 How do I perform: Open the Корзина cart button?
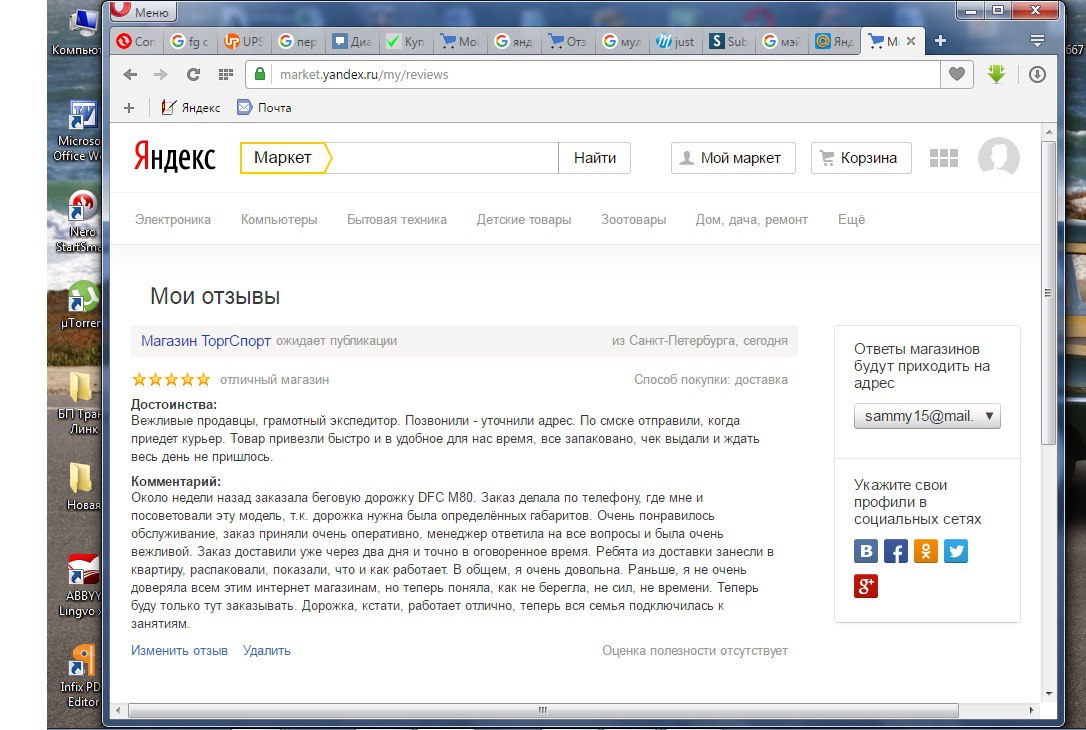click(861, 158)
